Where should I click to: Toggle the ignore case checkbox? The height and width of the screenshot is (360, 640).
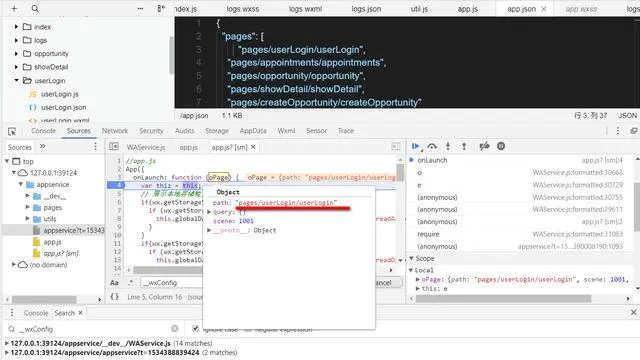coord(196,328)
